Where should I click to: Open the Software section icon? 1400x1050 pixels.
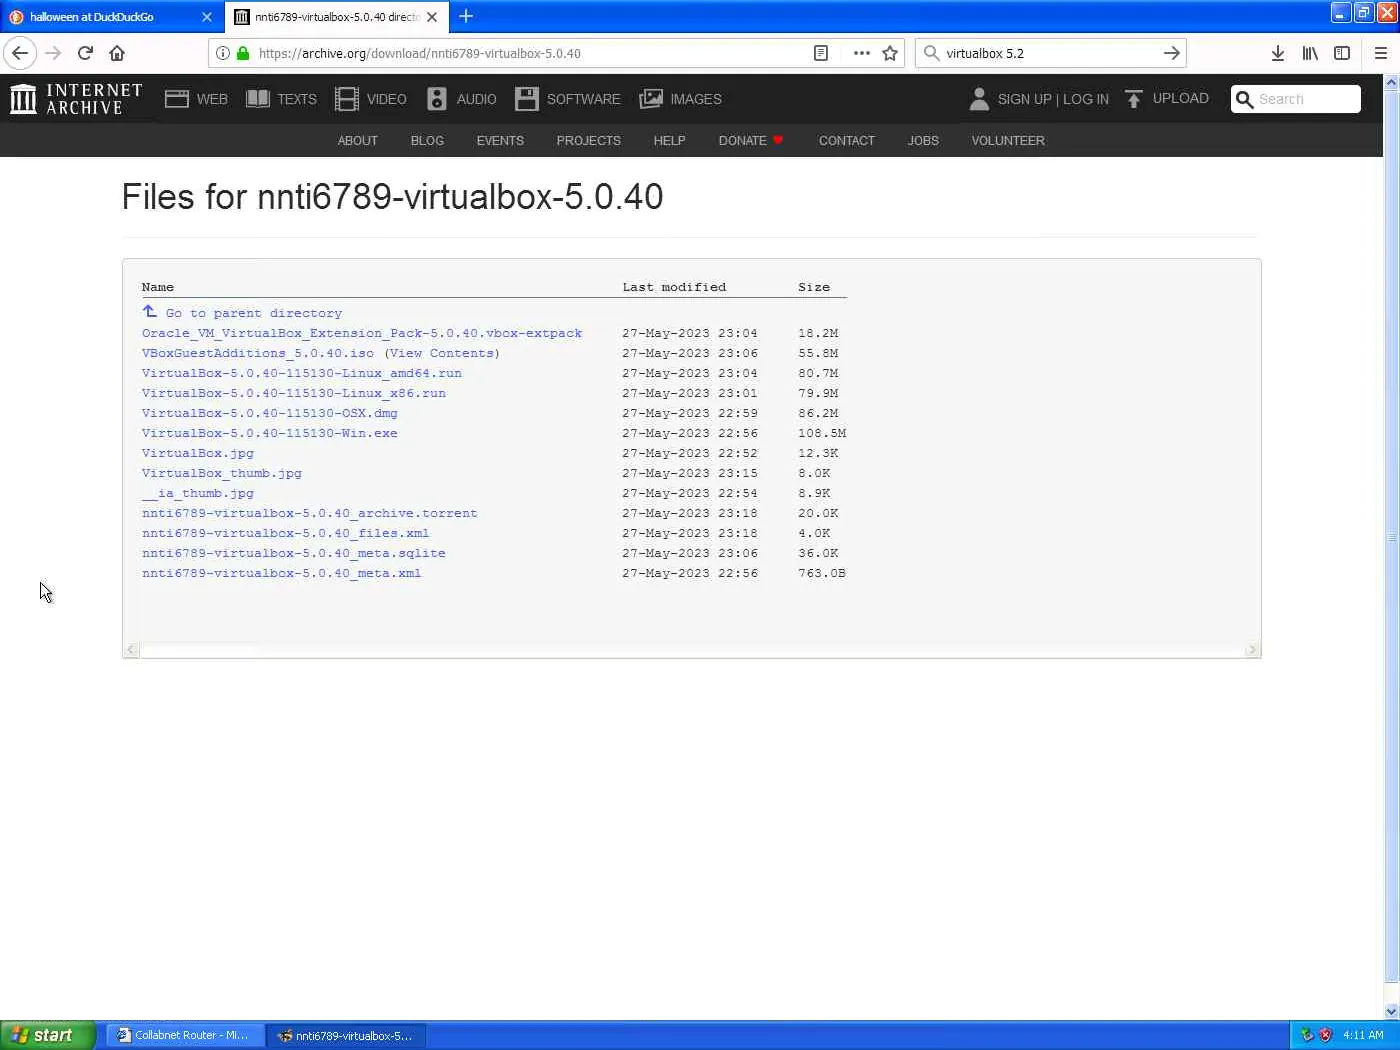[x=527, y=99]
